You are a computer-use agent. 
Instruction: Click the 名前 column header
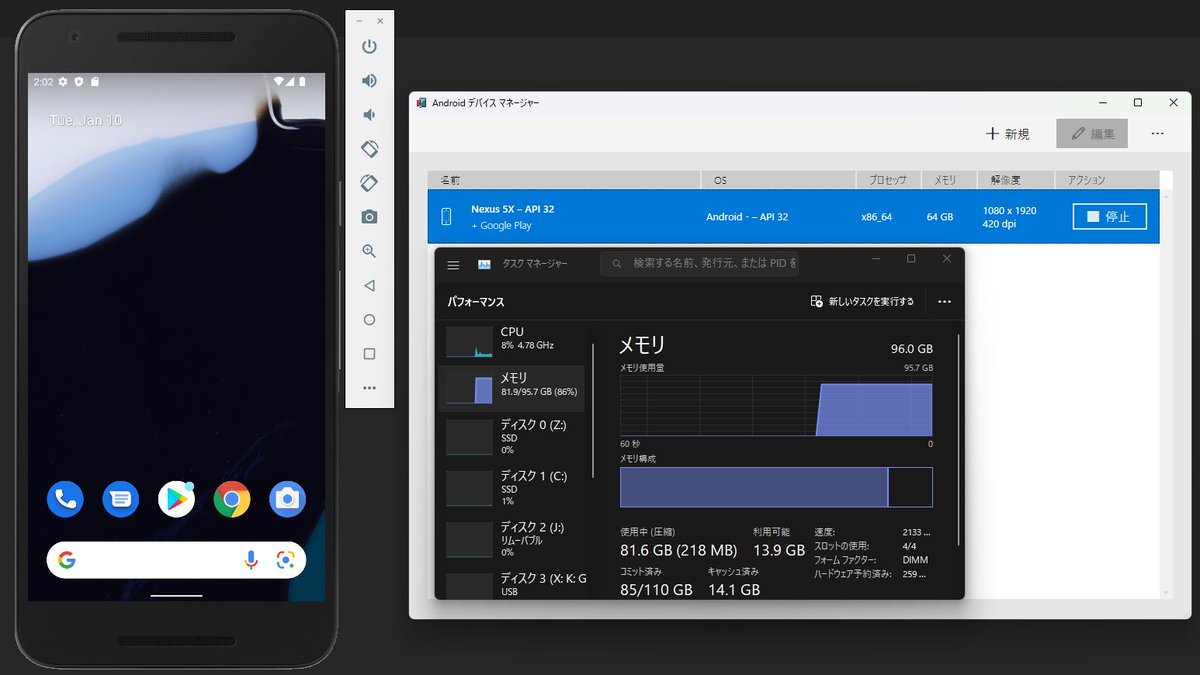(x=564, y=180)
